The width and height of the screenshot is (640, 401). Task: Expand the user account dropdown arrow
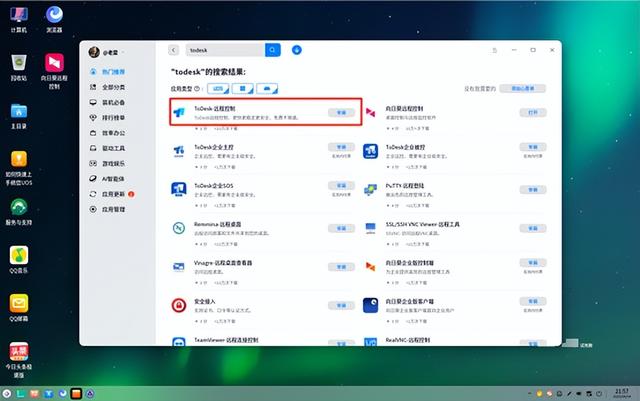pos(123,53)
